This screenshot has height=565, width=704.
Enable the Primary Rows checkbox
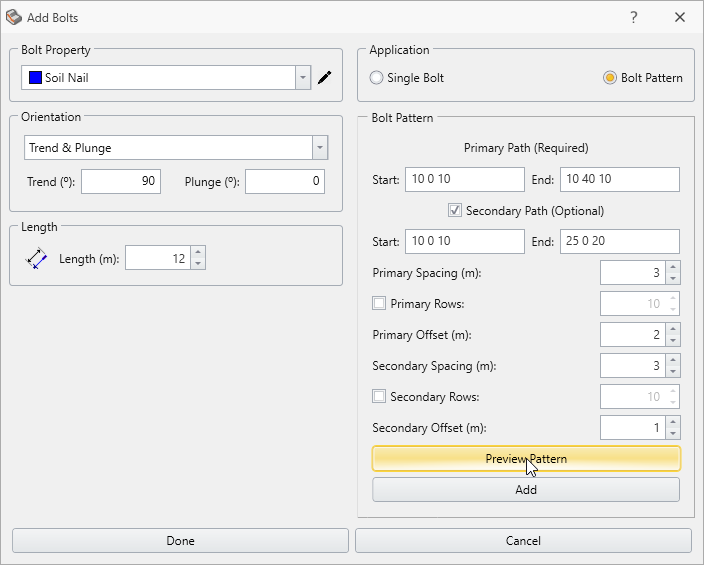coord(379,303)
